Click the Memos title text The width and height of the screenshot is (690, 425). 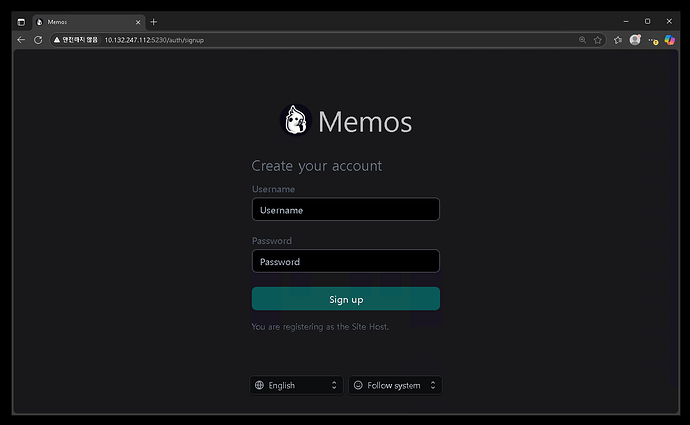pyautogui.click(x=365, y=121)
